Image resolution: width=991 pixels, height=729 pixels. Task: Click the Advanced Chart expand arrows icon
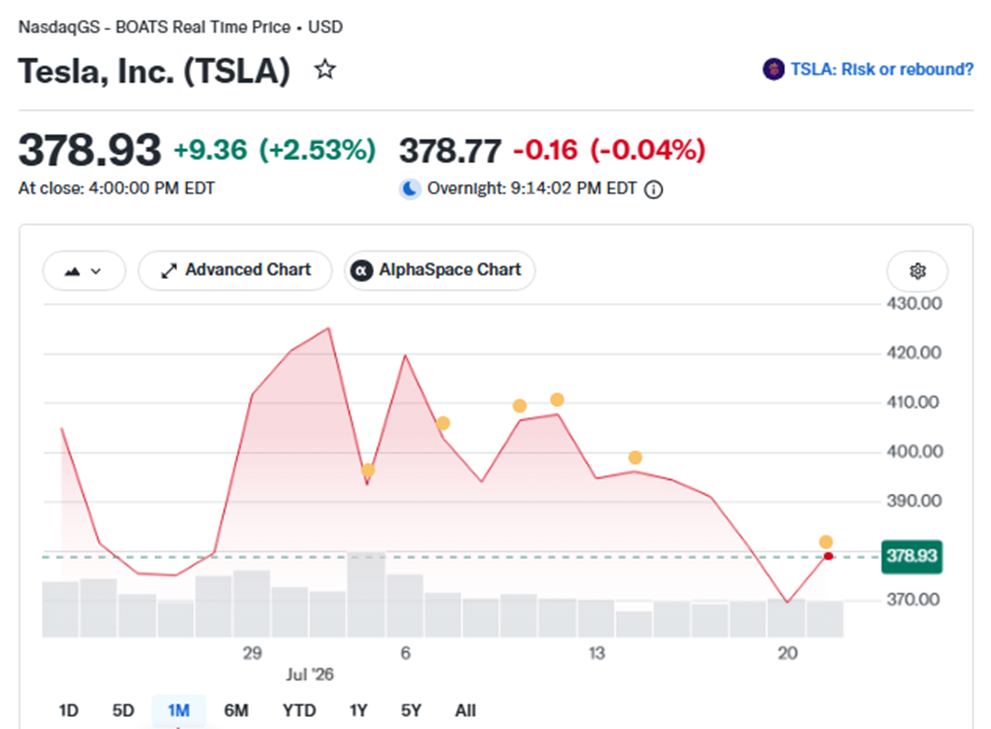click(x=168, y=271)
